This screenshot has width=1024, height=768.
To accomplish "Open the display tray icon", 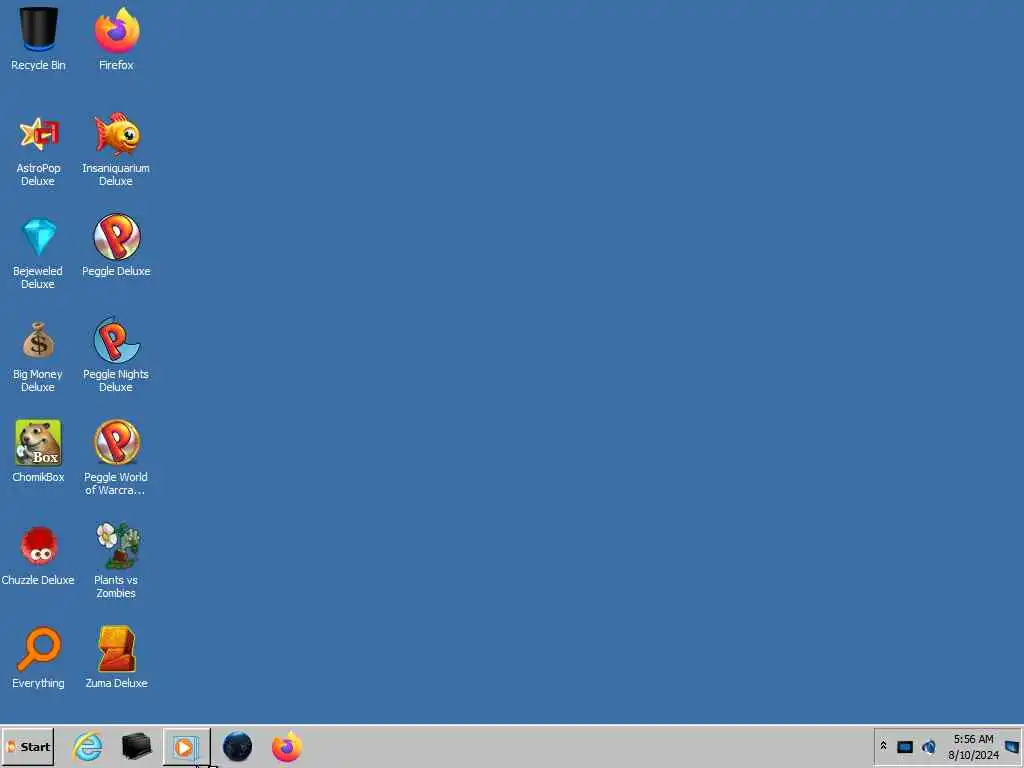I will tap(904, 746).
